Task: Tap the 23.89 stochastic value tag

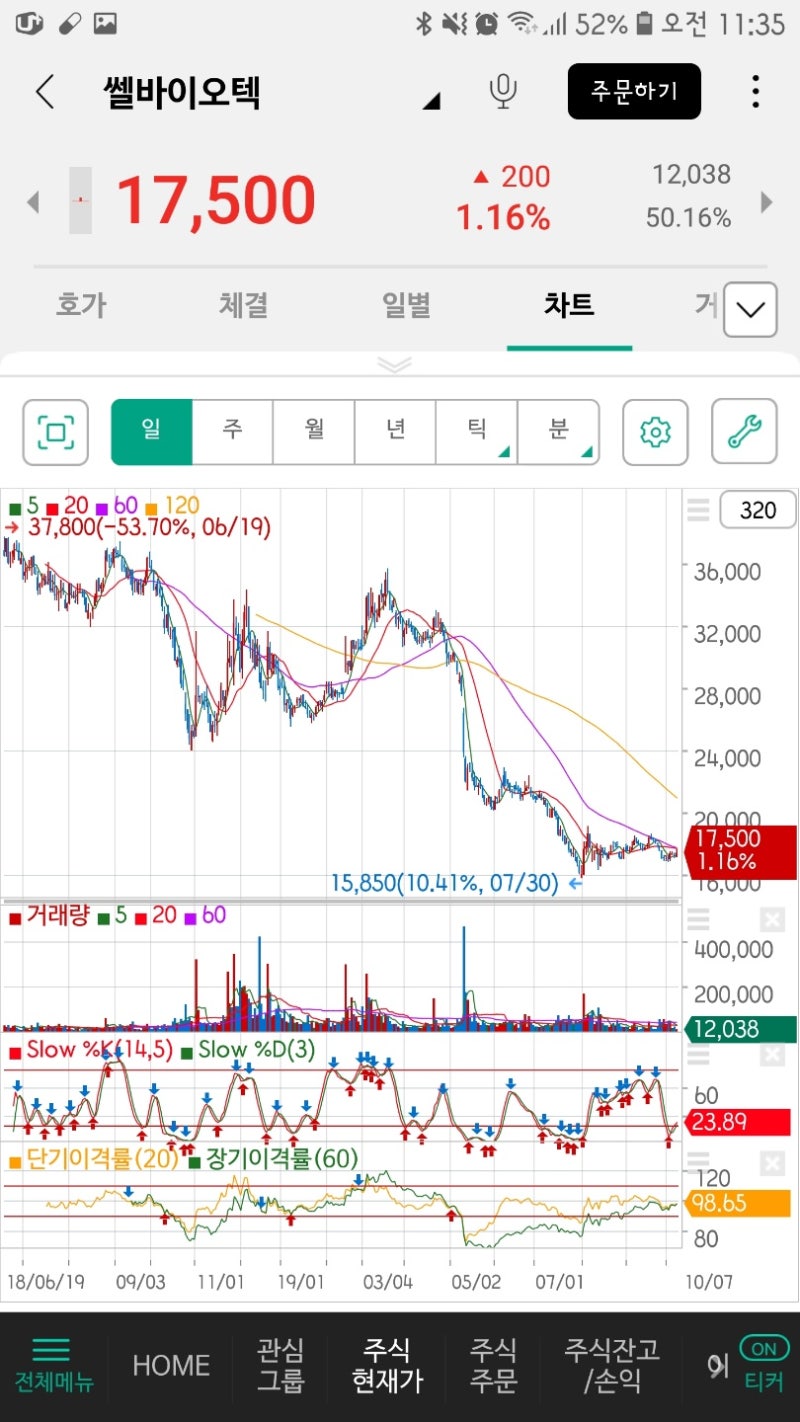Action: (x=740, y=1122)
